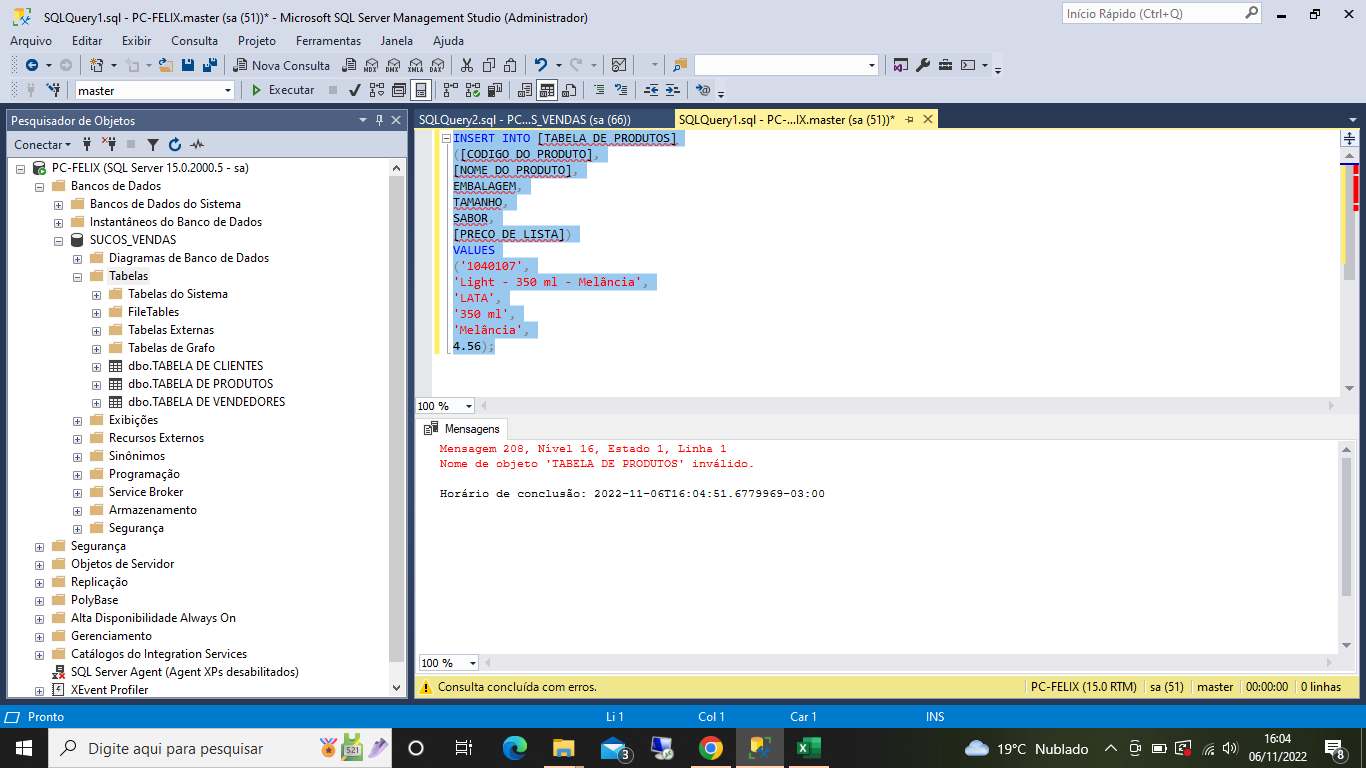Uncomment the selected lines icon
Screen dimensions: 1366x768
(x=621, y=90)
